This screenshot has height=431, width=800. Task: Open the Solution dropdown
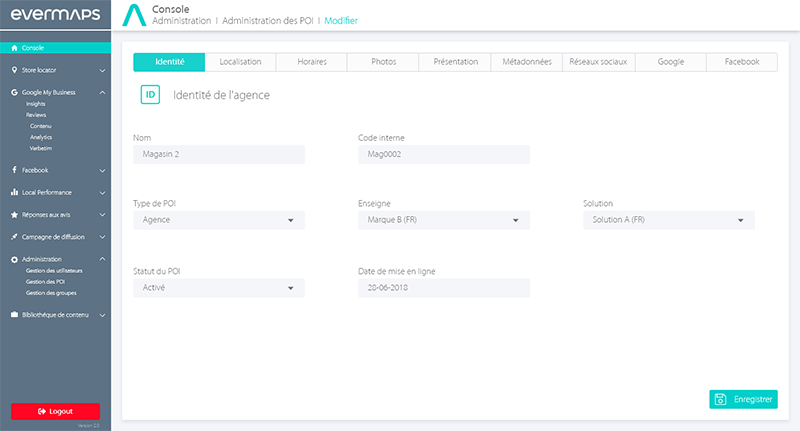[x=668, y=220]
